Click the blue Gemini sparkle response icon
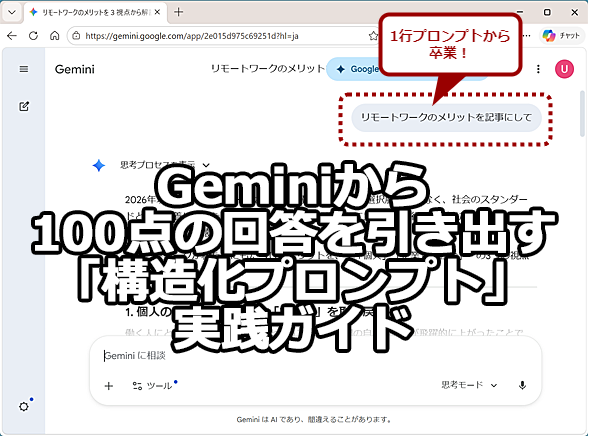 99,165
